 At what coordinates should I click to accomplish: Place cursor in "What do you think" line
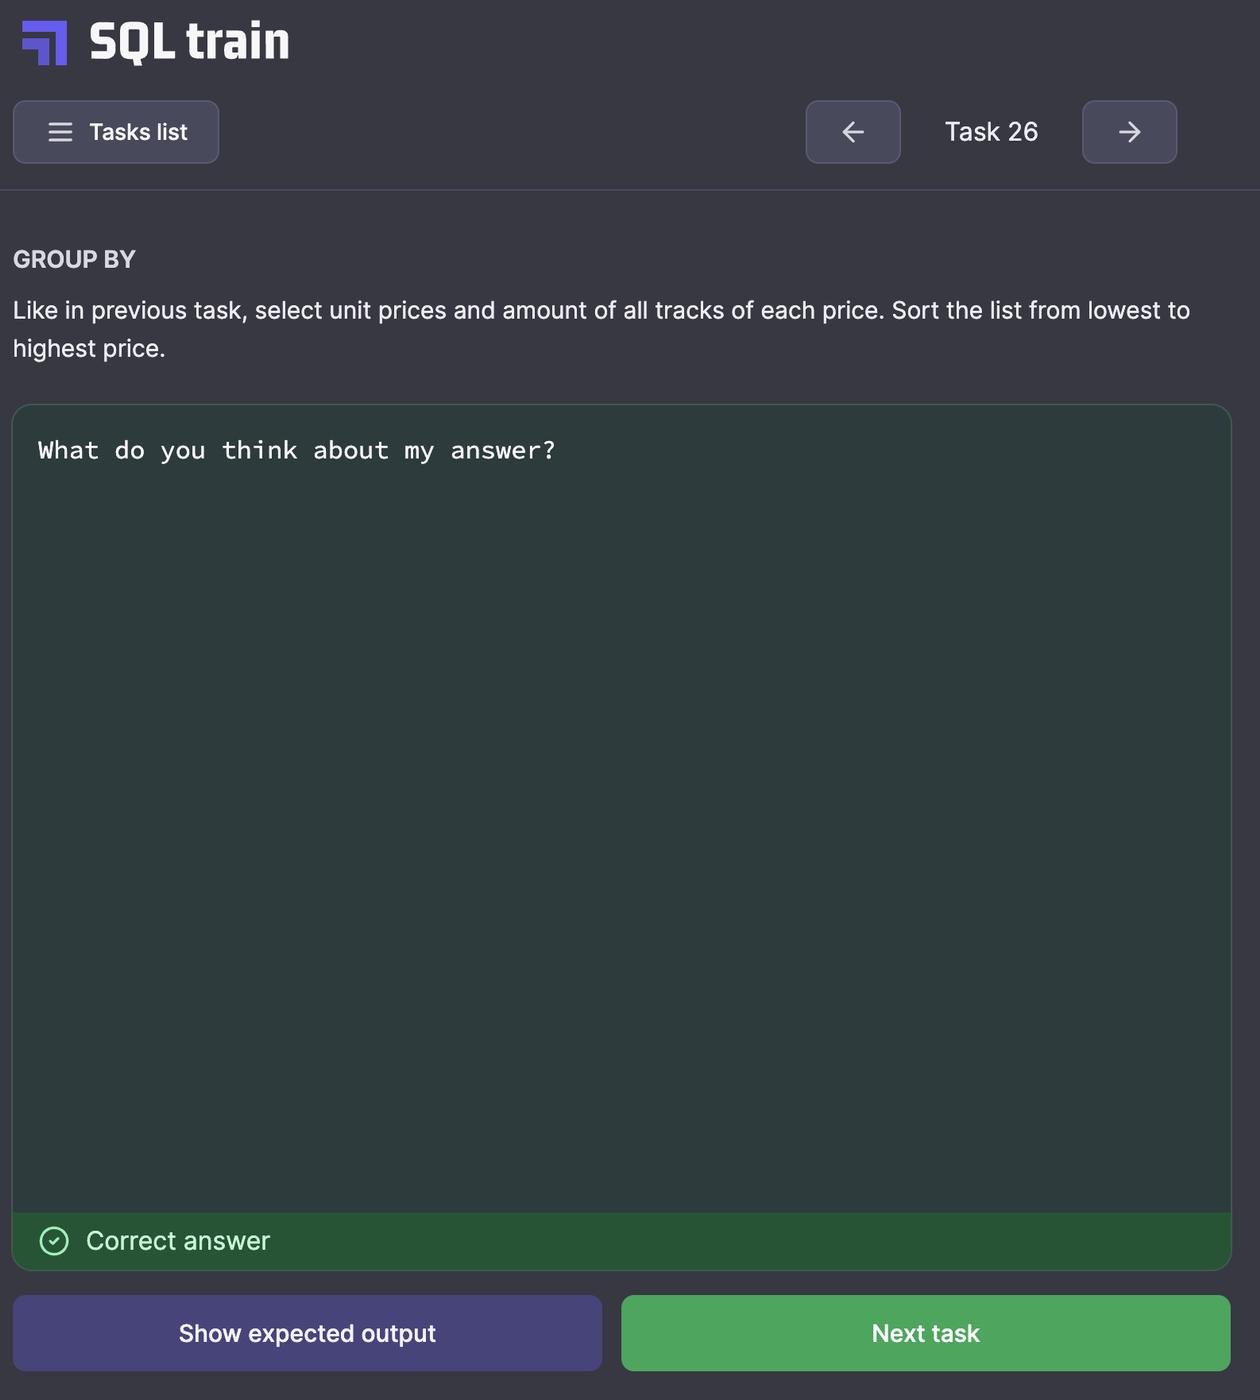coord(296,450)
